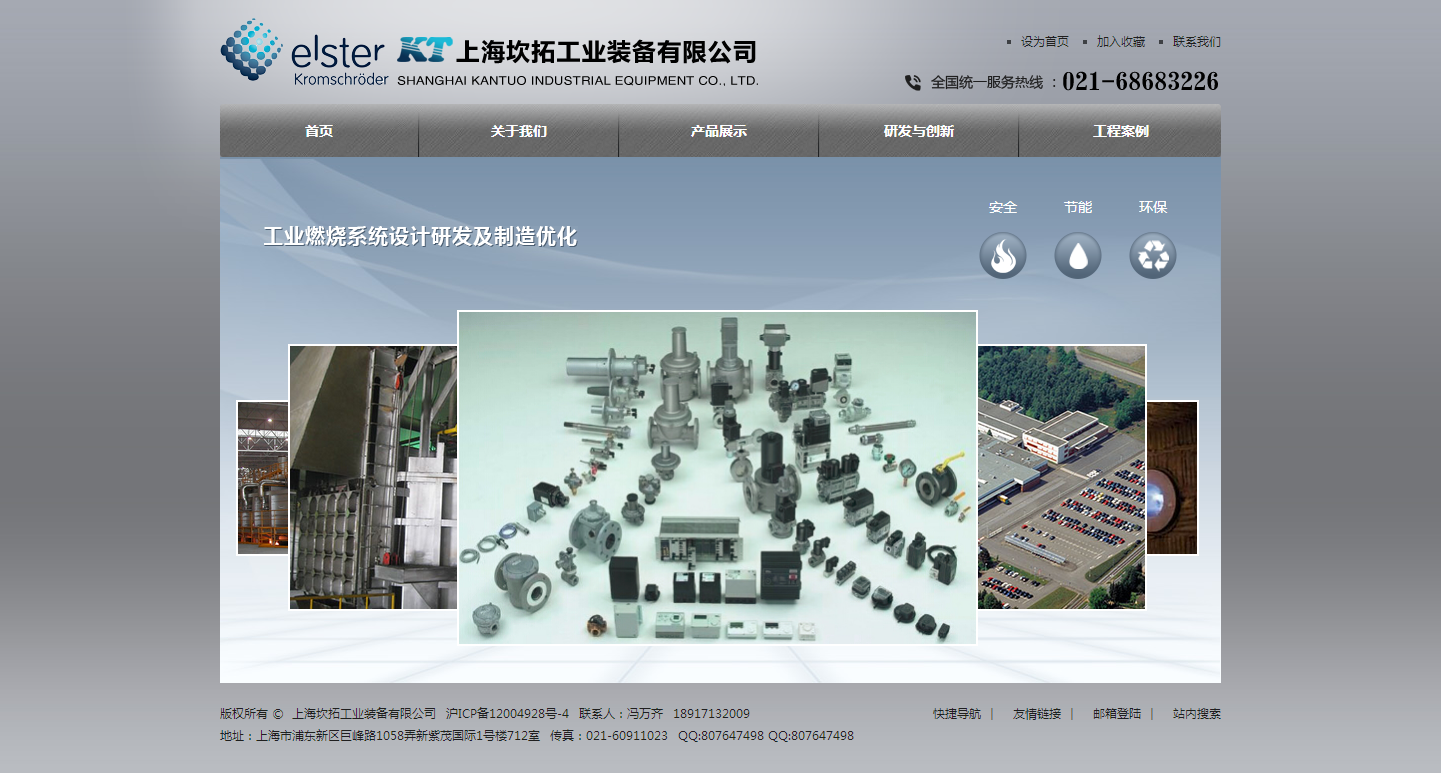The image size is (1441, 773).
Task: Click 加入收藏 link
Action: point(1121,42)
